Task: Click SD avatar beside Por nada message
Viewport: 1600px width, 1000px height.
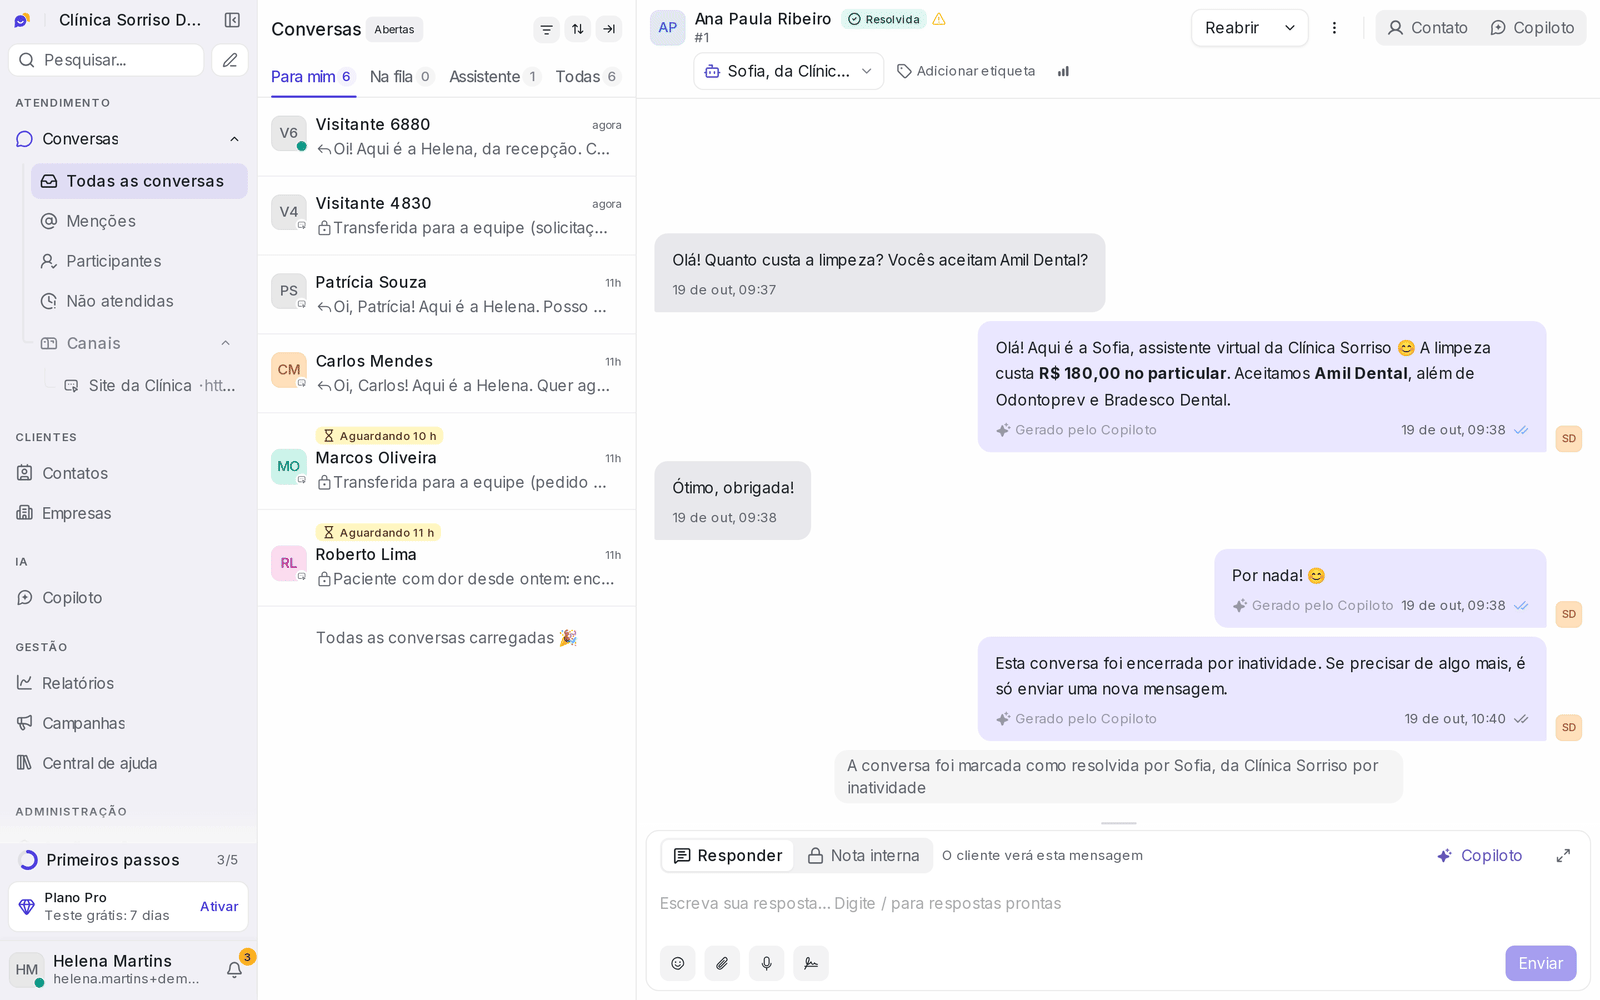Action: click(1569, 614)
